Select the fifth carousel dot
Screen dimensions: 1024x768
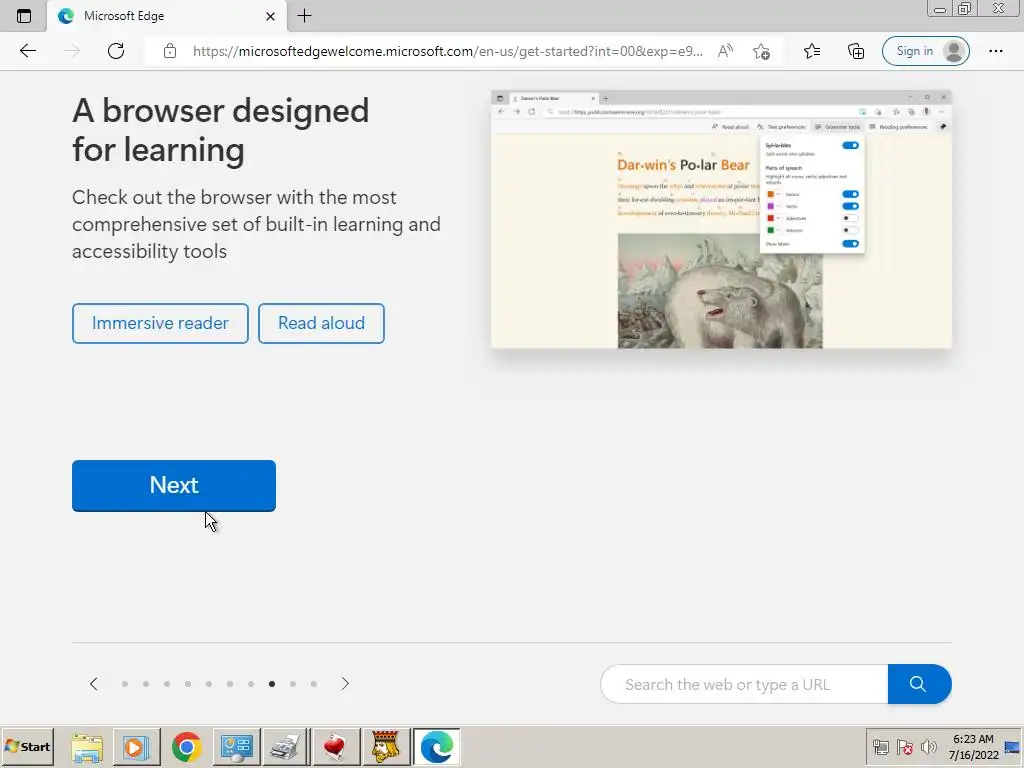point(209,684)
